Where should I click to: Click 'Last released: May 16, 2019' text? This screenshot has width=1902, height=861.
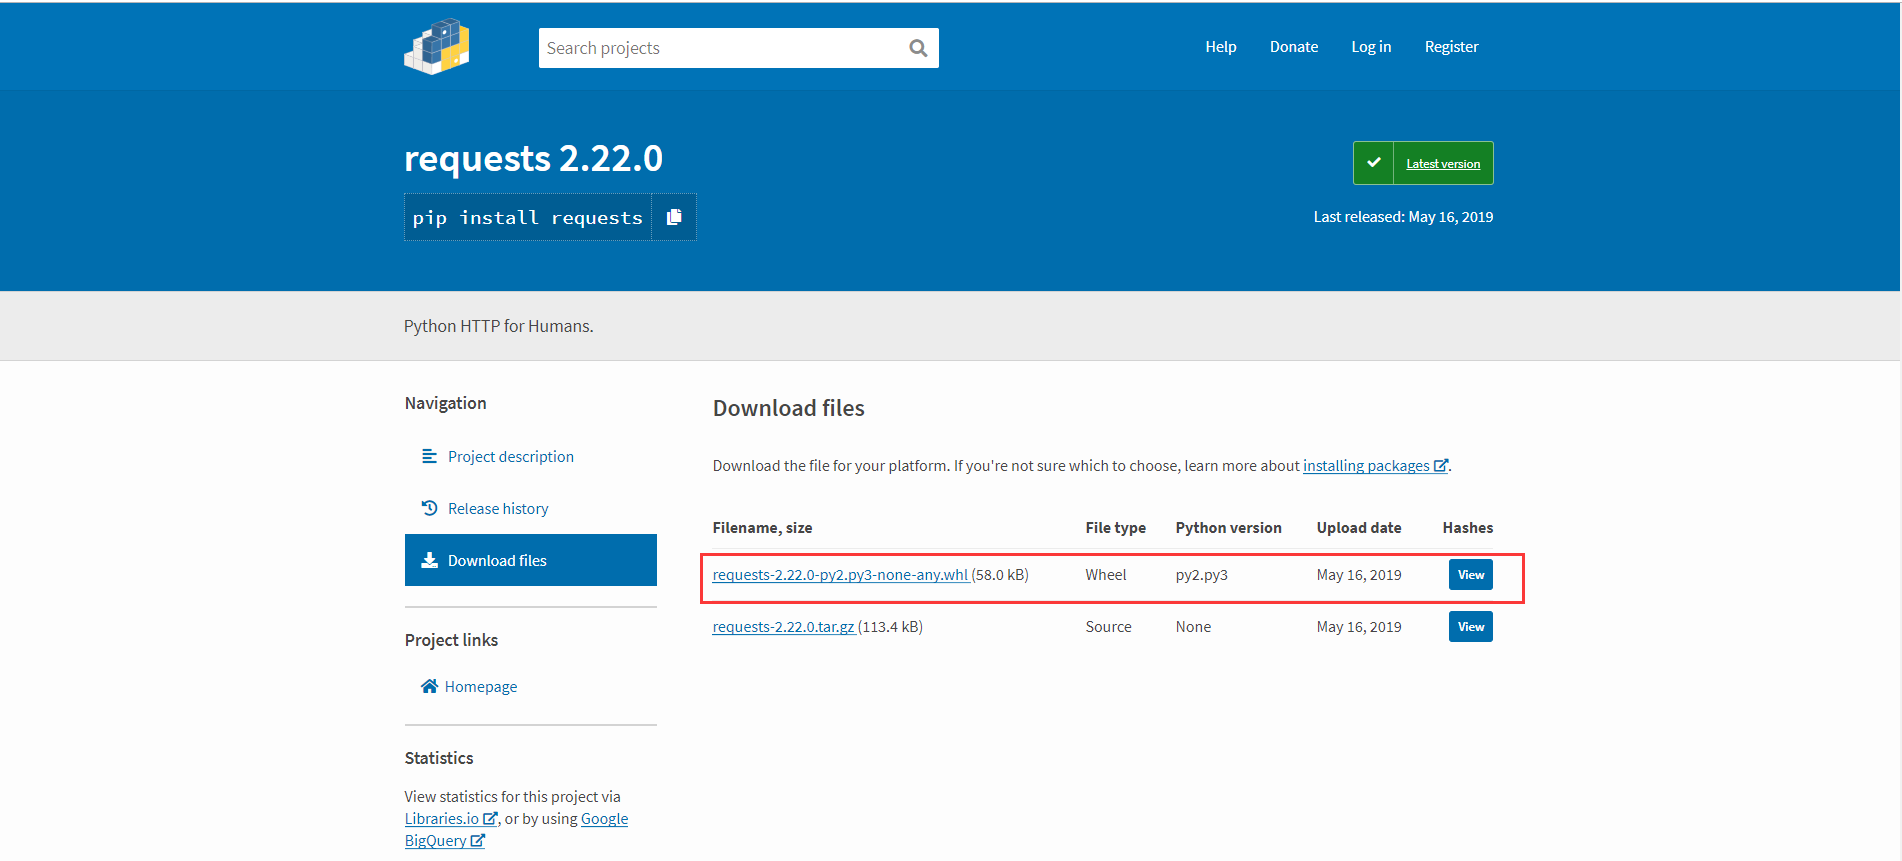point(1403,217)
